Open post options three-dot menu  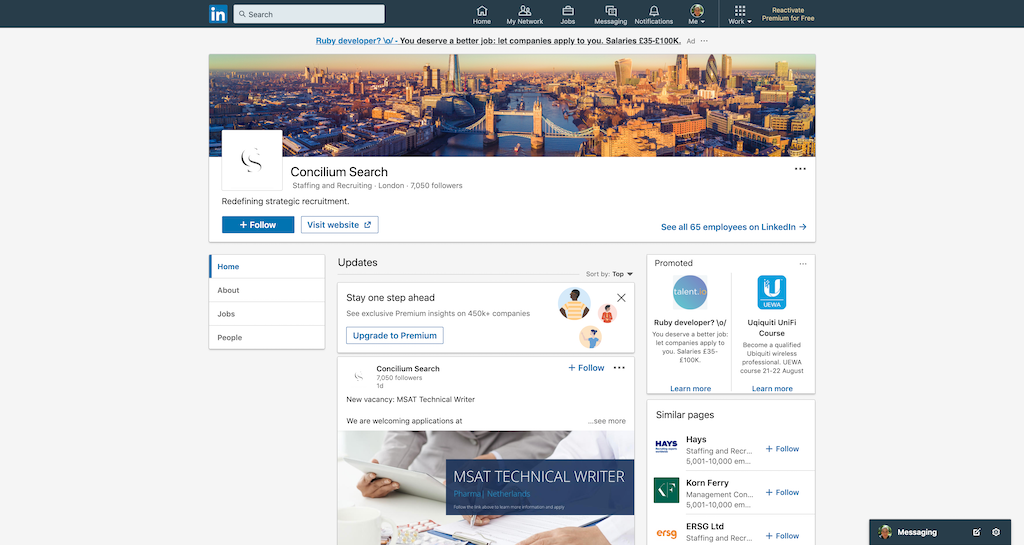click(619, 368)
